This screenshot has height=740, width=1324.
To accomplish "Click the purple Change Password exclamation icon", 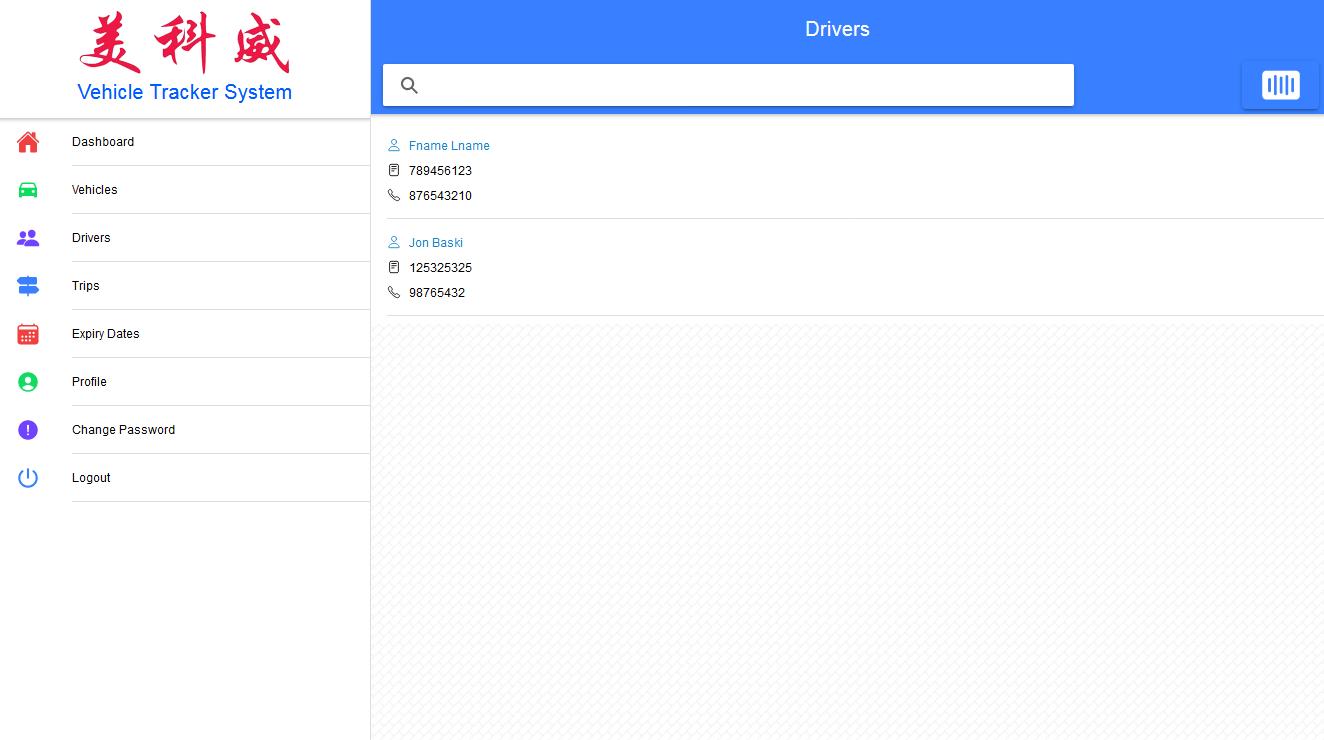I will click(28, 430).
